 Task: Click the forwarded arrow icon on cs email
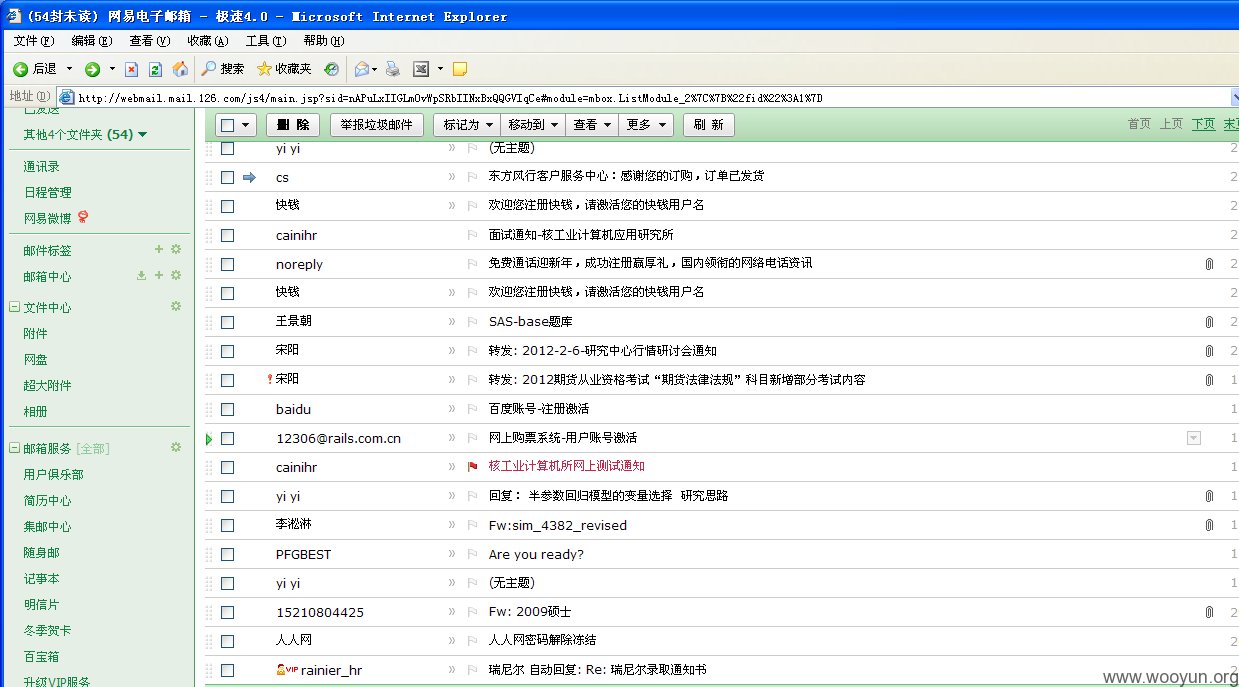coord(249,177)
